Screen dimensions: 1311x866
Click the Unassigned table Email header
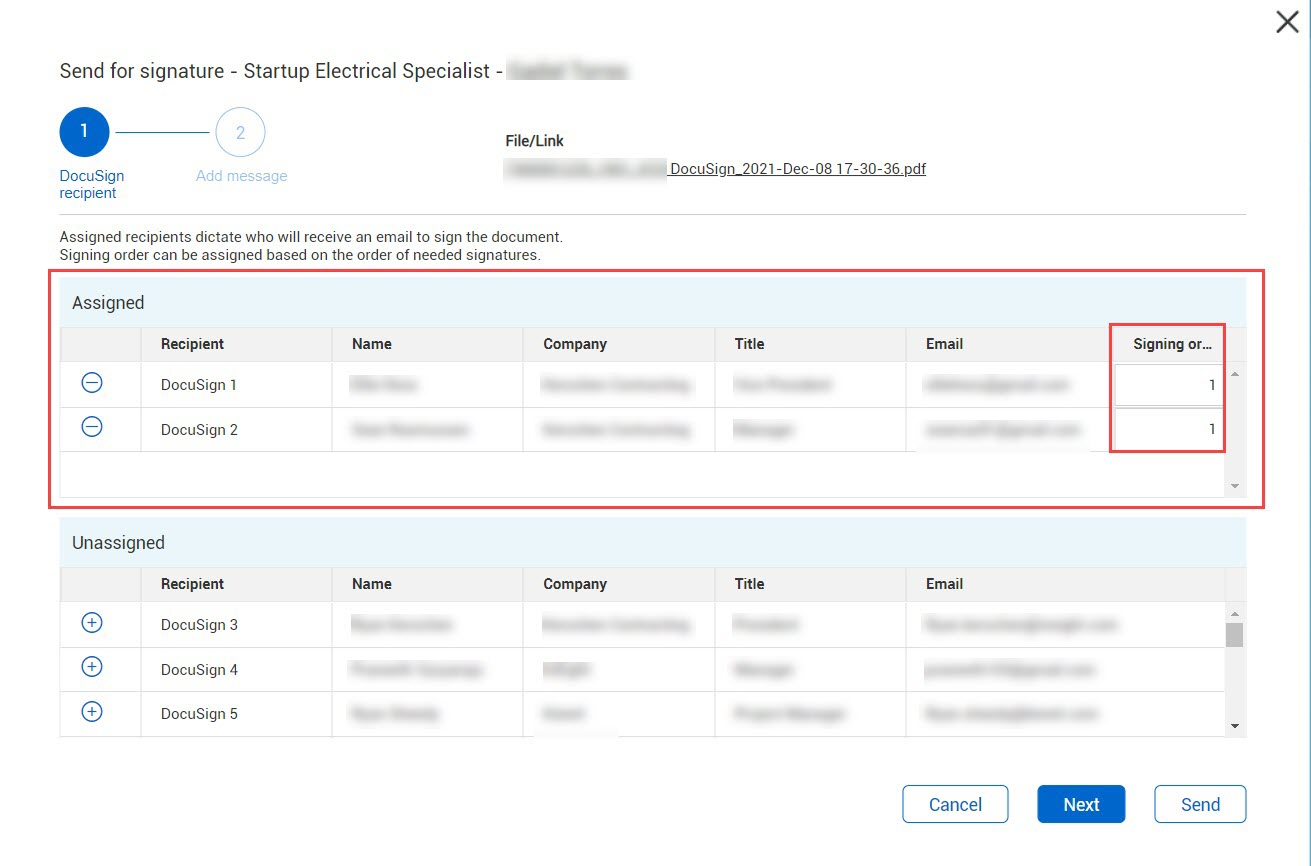click(x=1066, y=584)
